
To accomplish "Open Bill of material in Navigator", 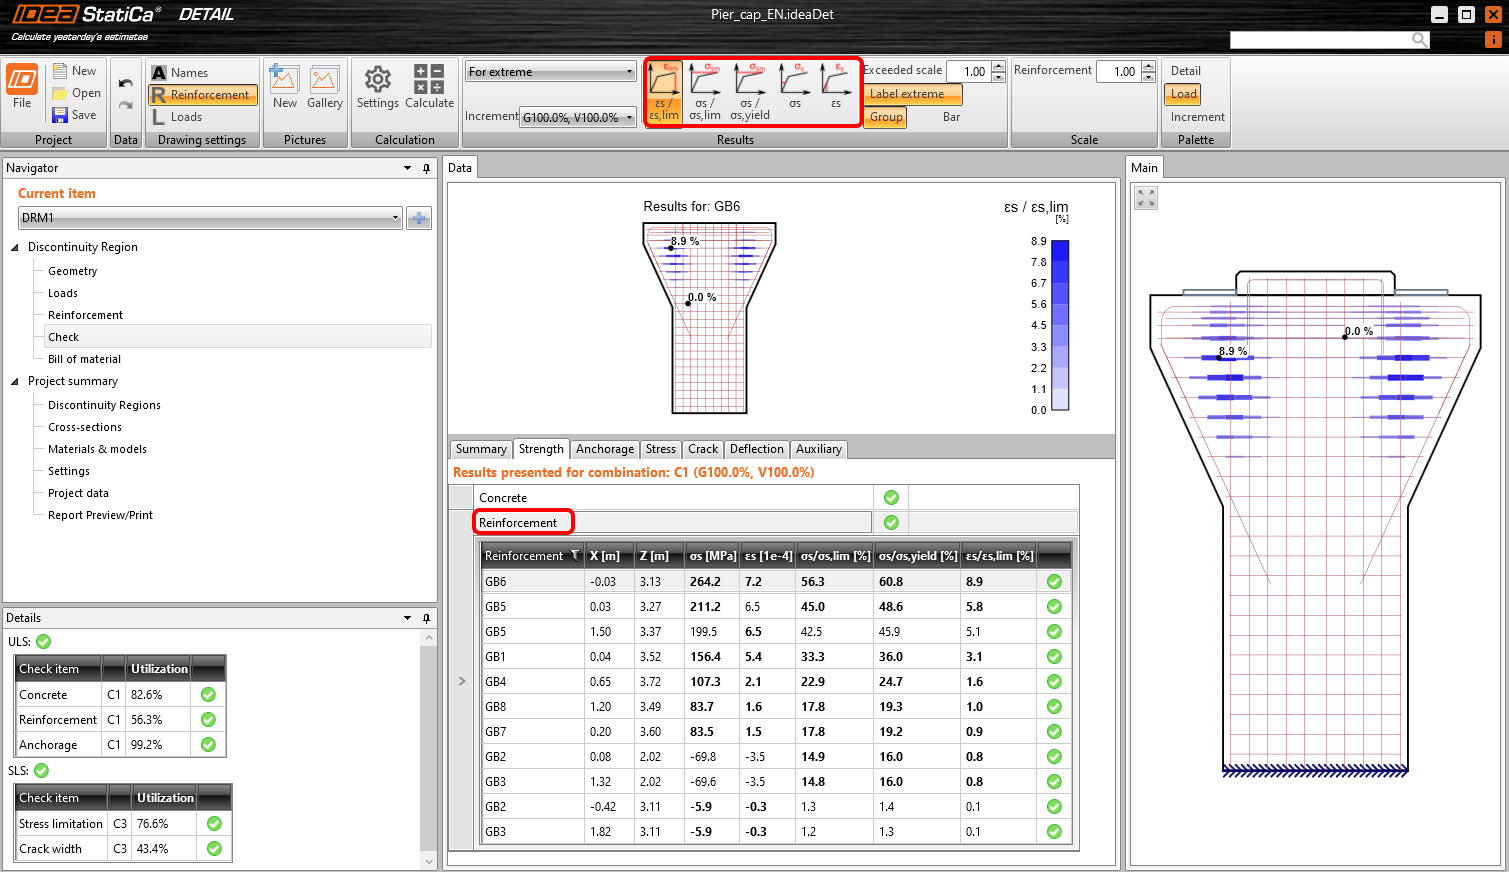I will [x=84, y=359].
